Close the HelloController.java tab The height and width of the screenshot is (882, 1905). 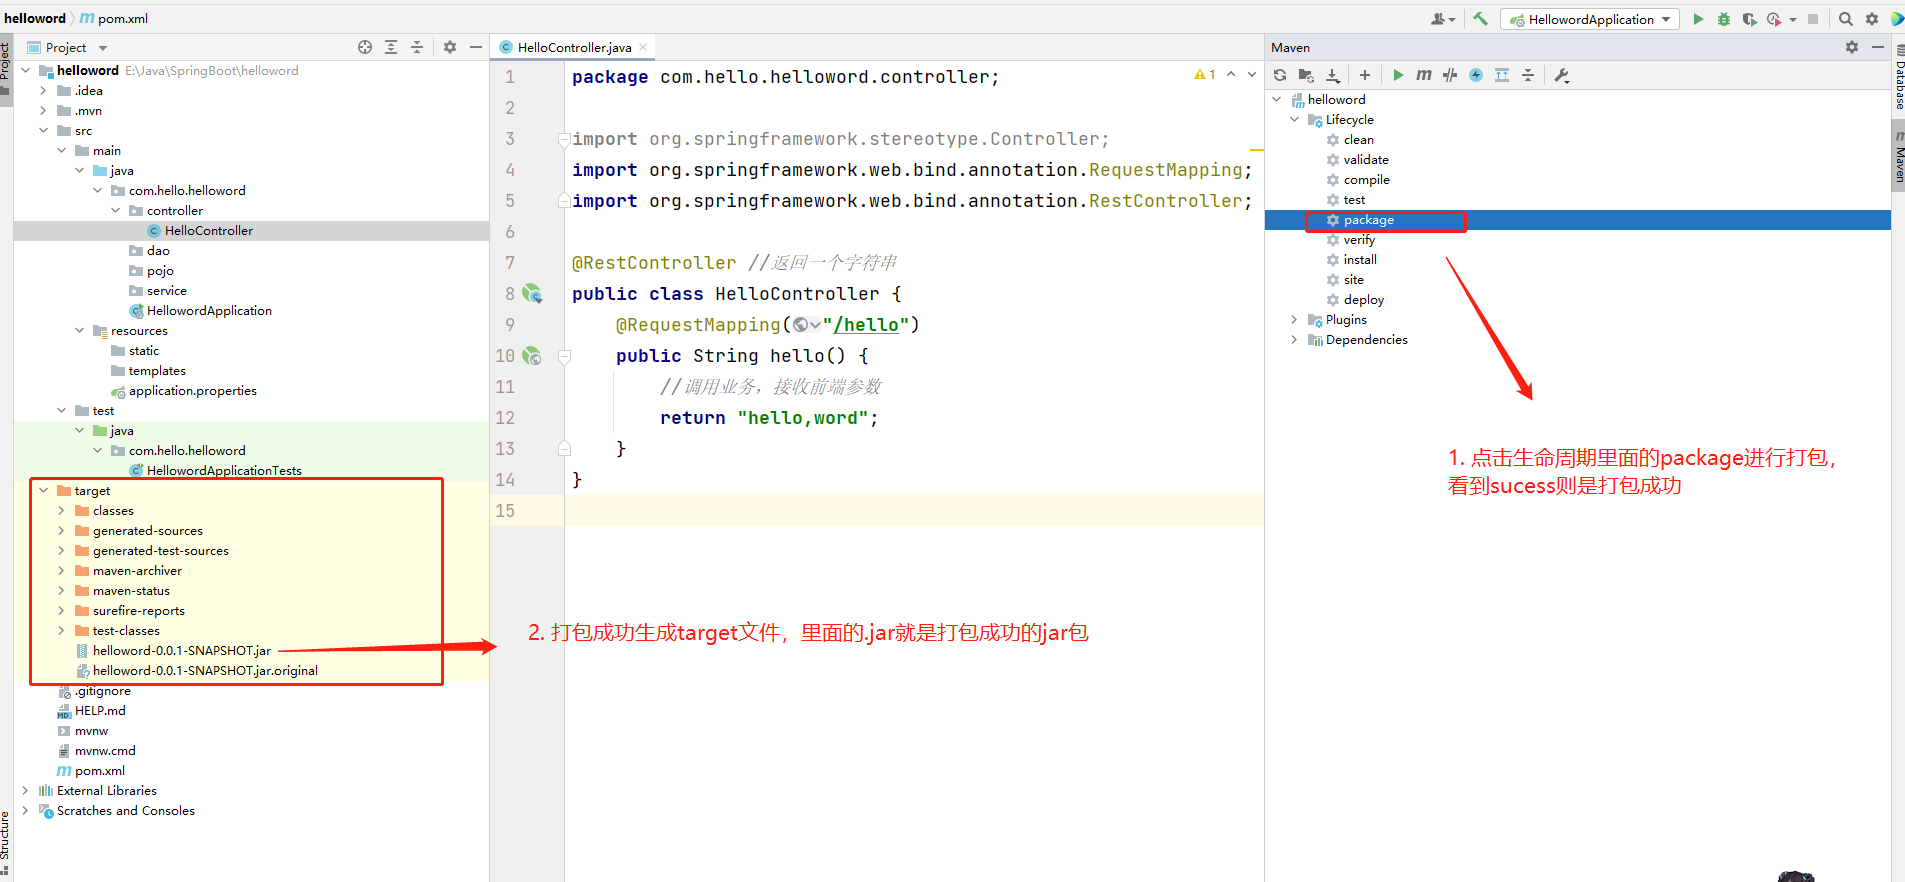(x=643, y=47)
